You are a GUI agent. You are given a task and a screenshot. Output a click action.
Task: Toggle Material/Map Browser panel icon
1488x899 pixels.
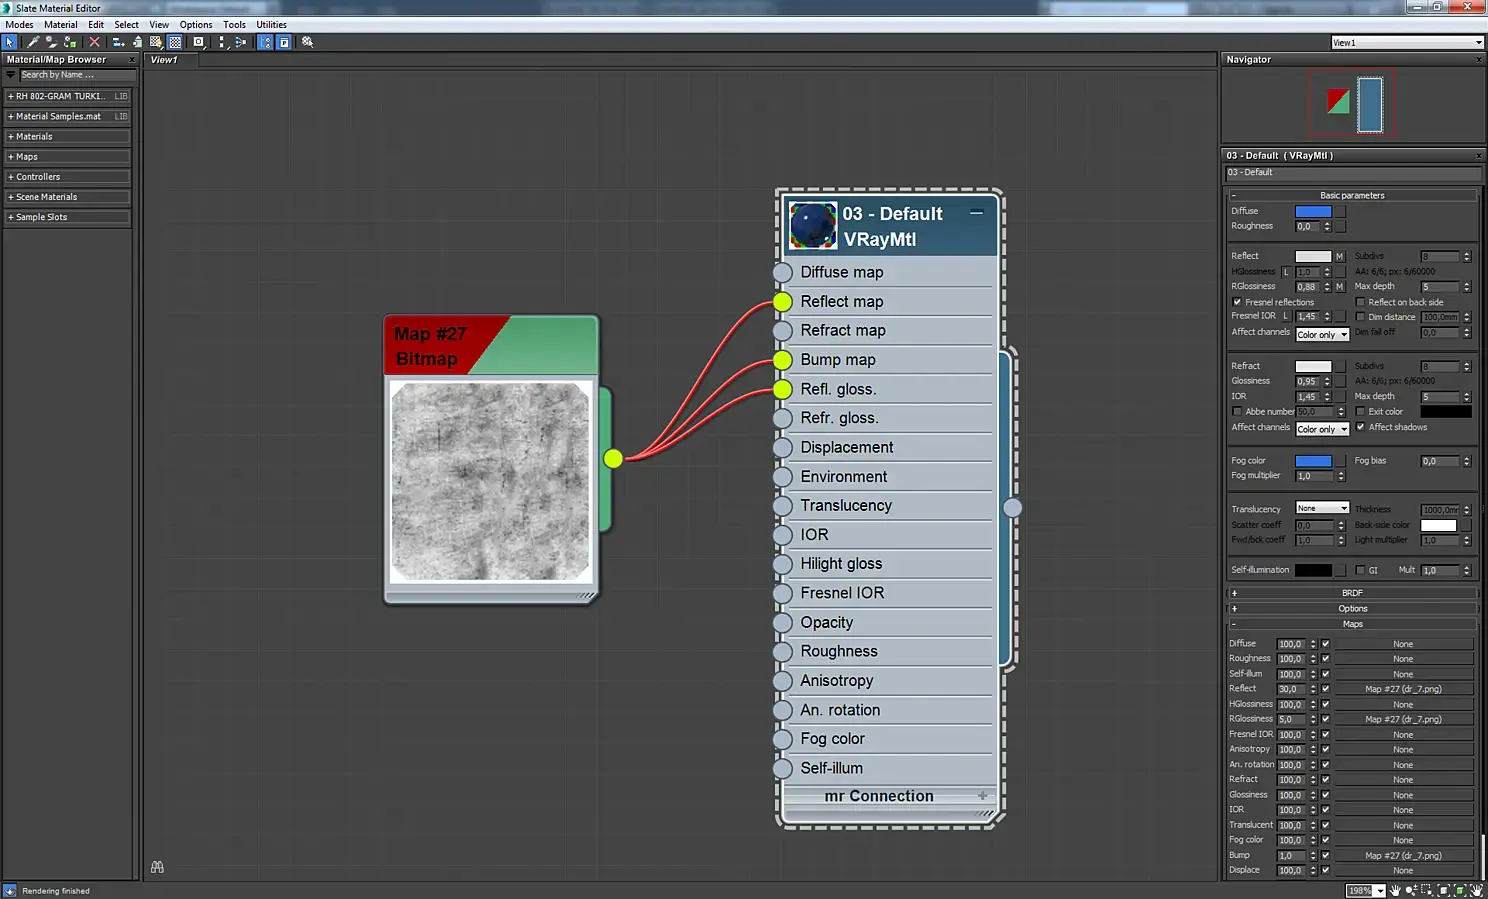[x=265, y=42]
